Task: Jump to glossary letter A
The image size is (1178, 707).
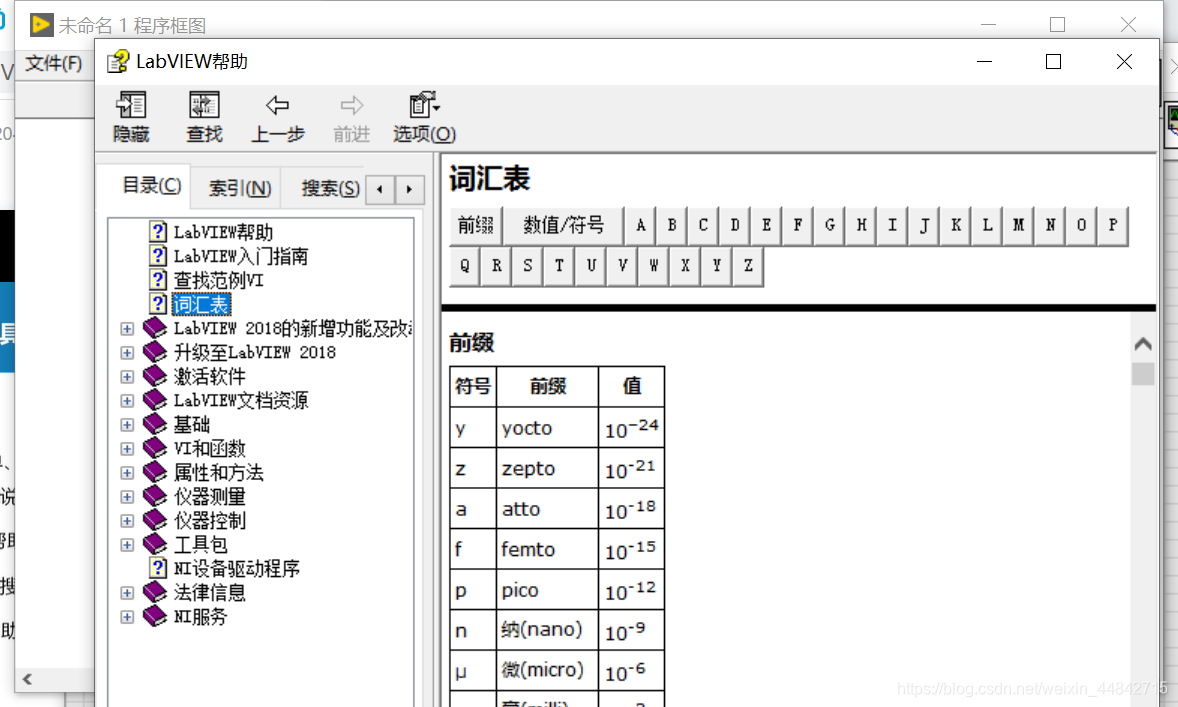Action: click(640, 225)
